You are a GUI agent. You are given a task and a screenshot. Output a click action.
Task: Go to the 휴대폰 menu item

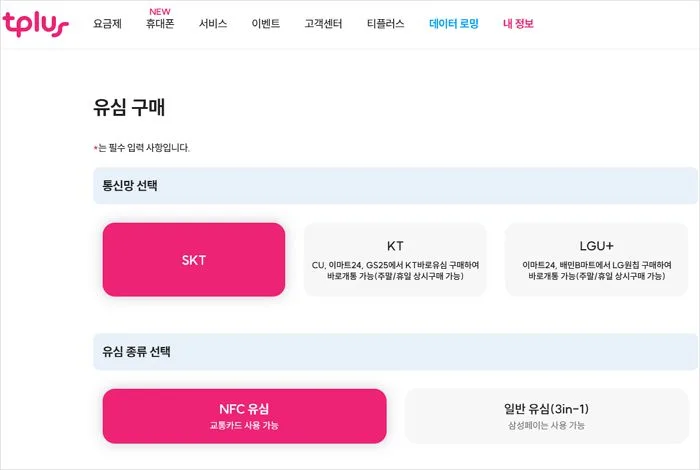[160, 24]
